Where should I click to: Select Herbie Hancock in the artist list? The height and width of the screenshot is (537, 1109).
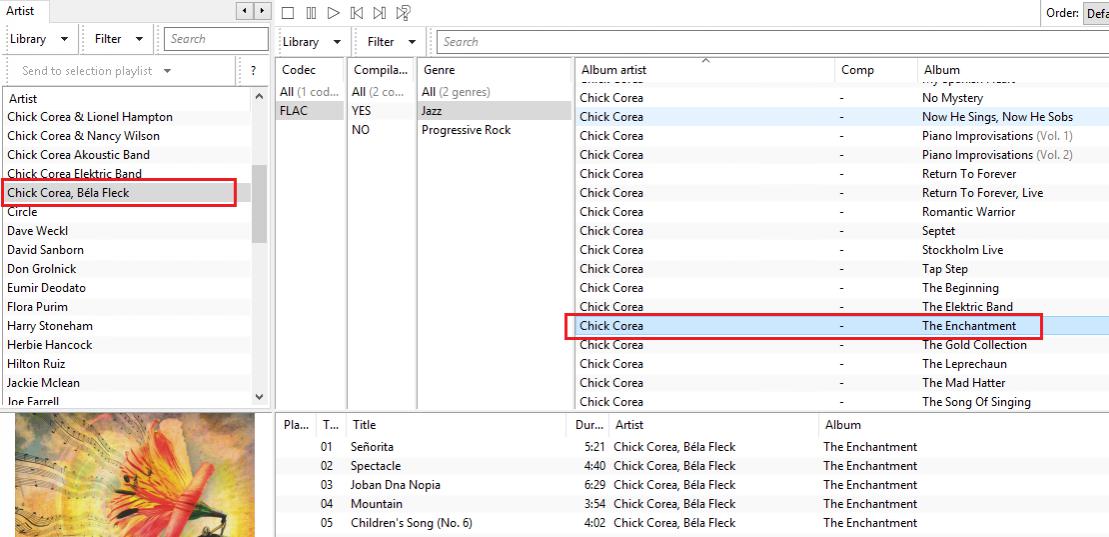coord(50,345)
